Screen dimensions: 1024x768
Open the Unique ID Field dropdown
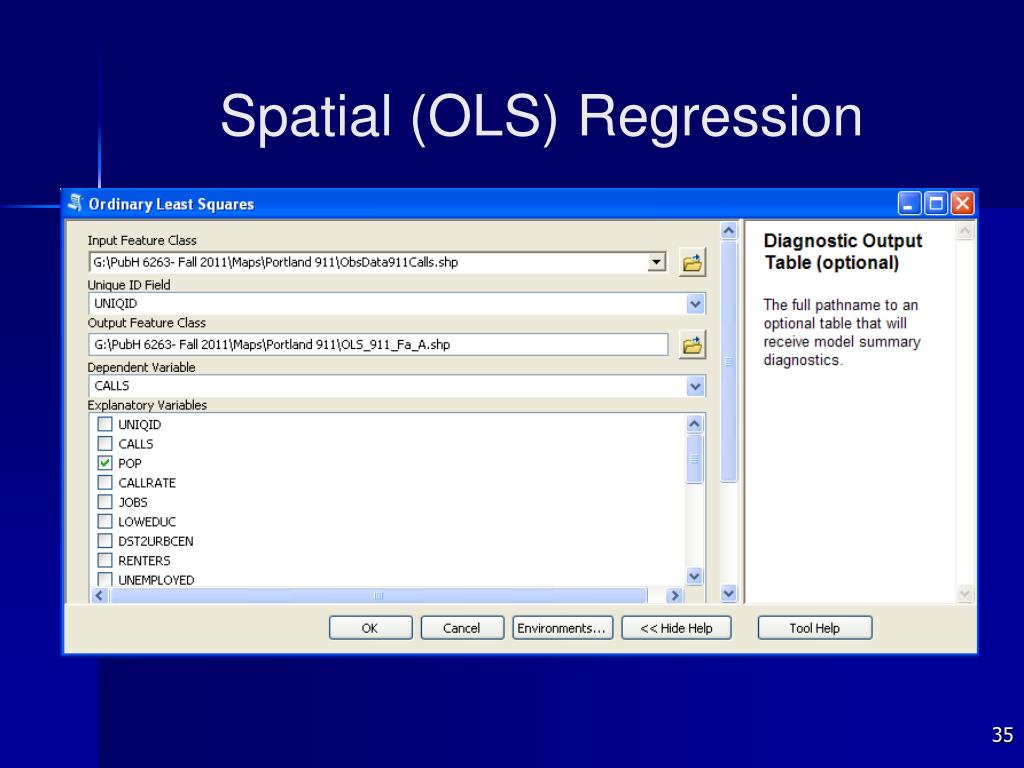tap(695, 304)
